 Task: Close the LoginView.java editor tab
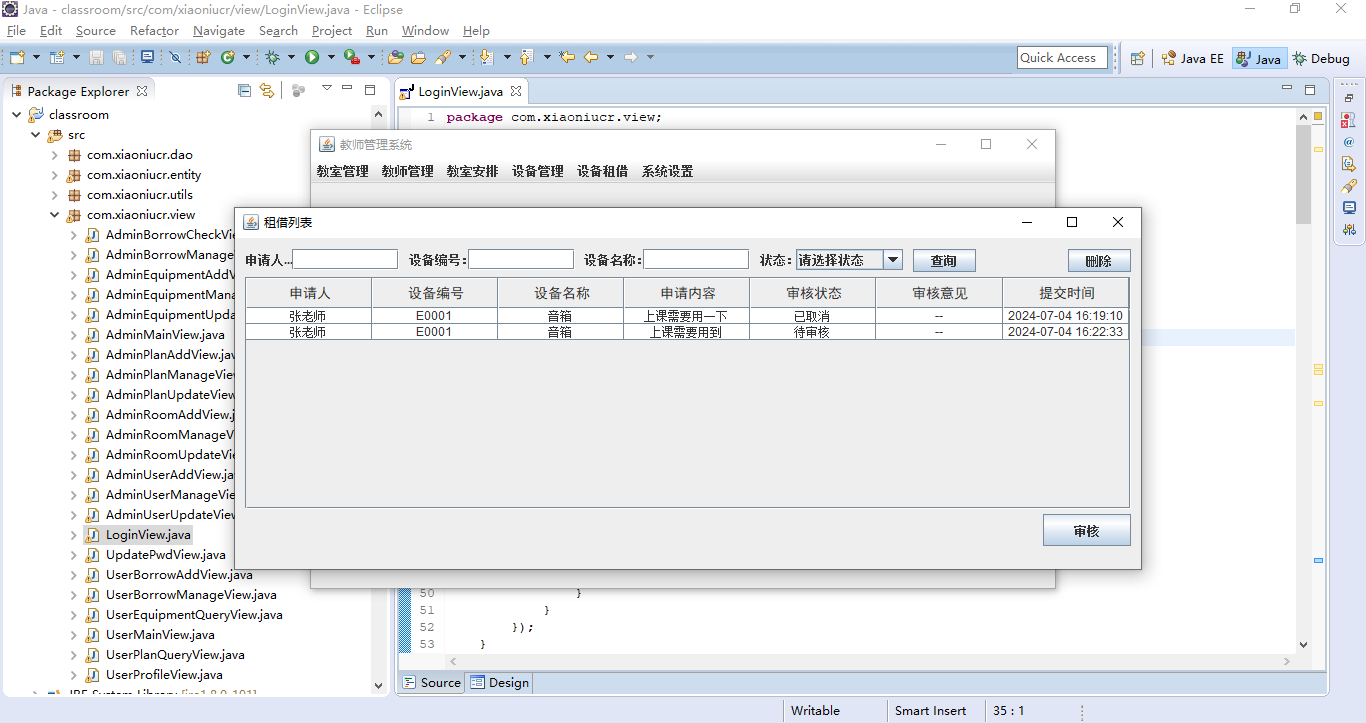tap(517, 91)
